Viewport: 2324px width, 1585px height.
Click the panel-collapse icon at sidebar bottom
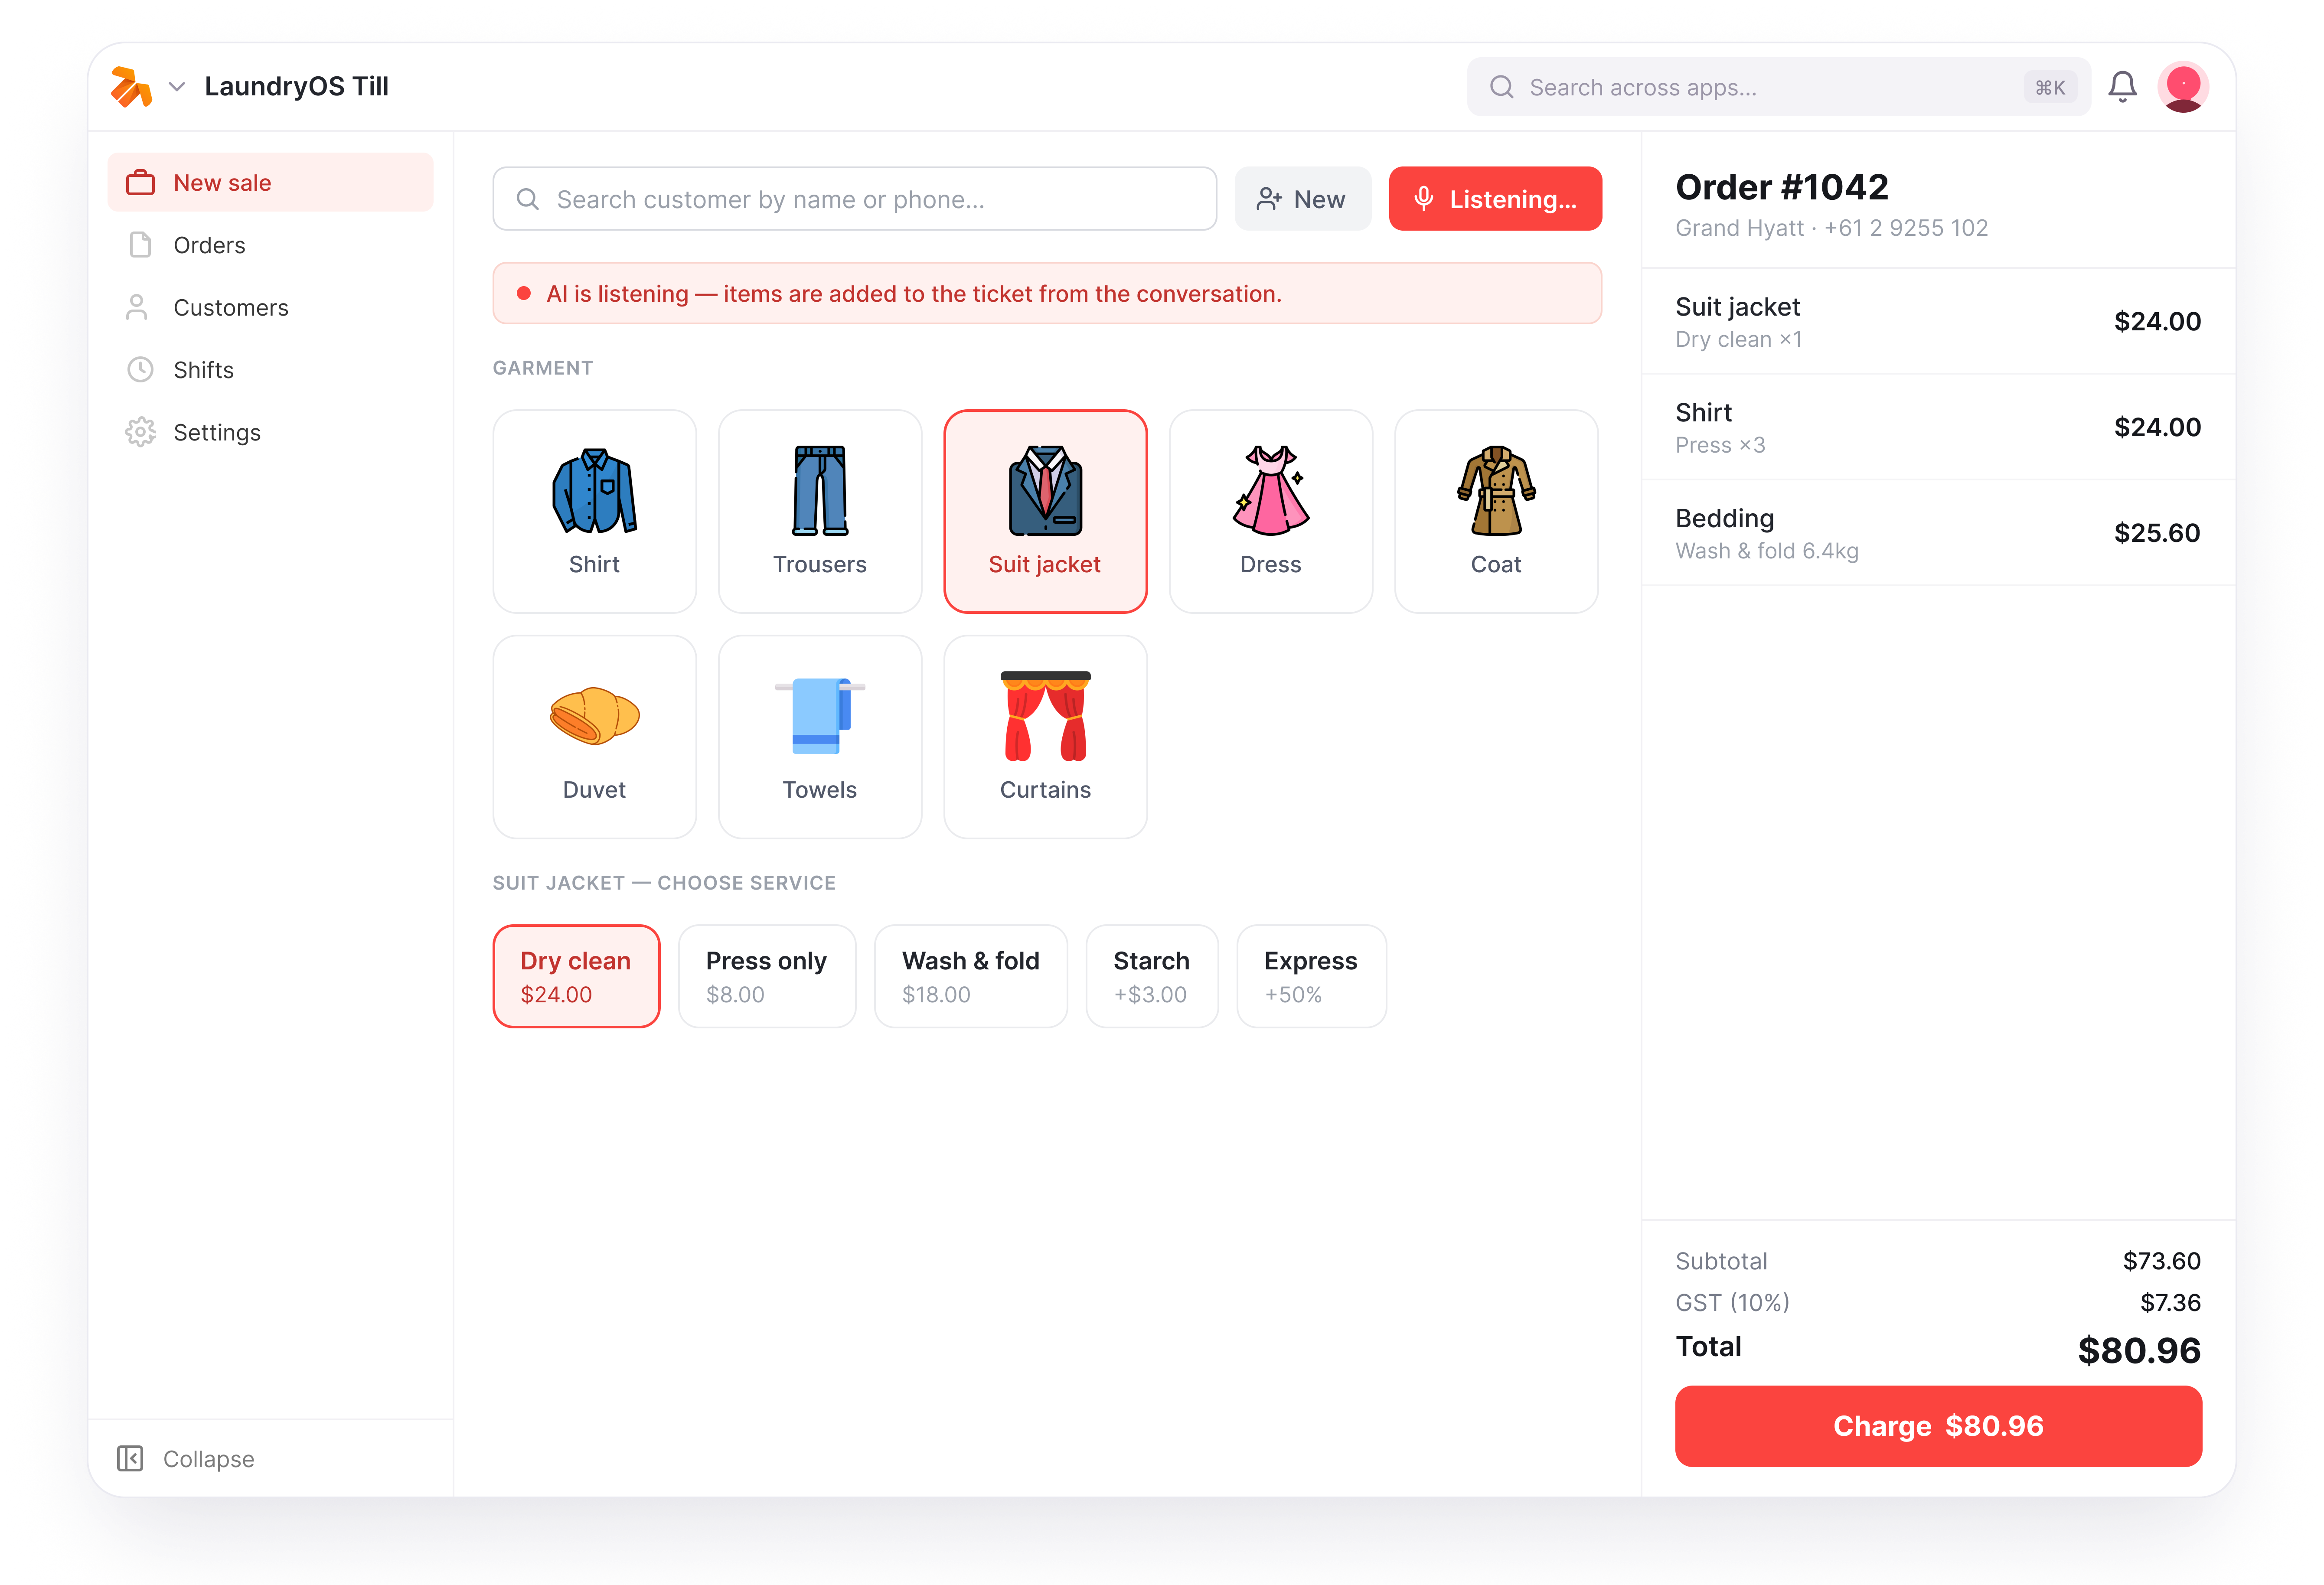pos(130,1458)
